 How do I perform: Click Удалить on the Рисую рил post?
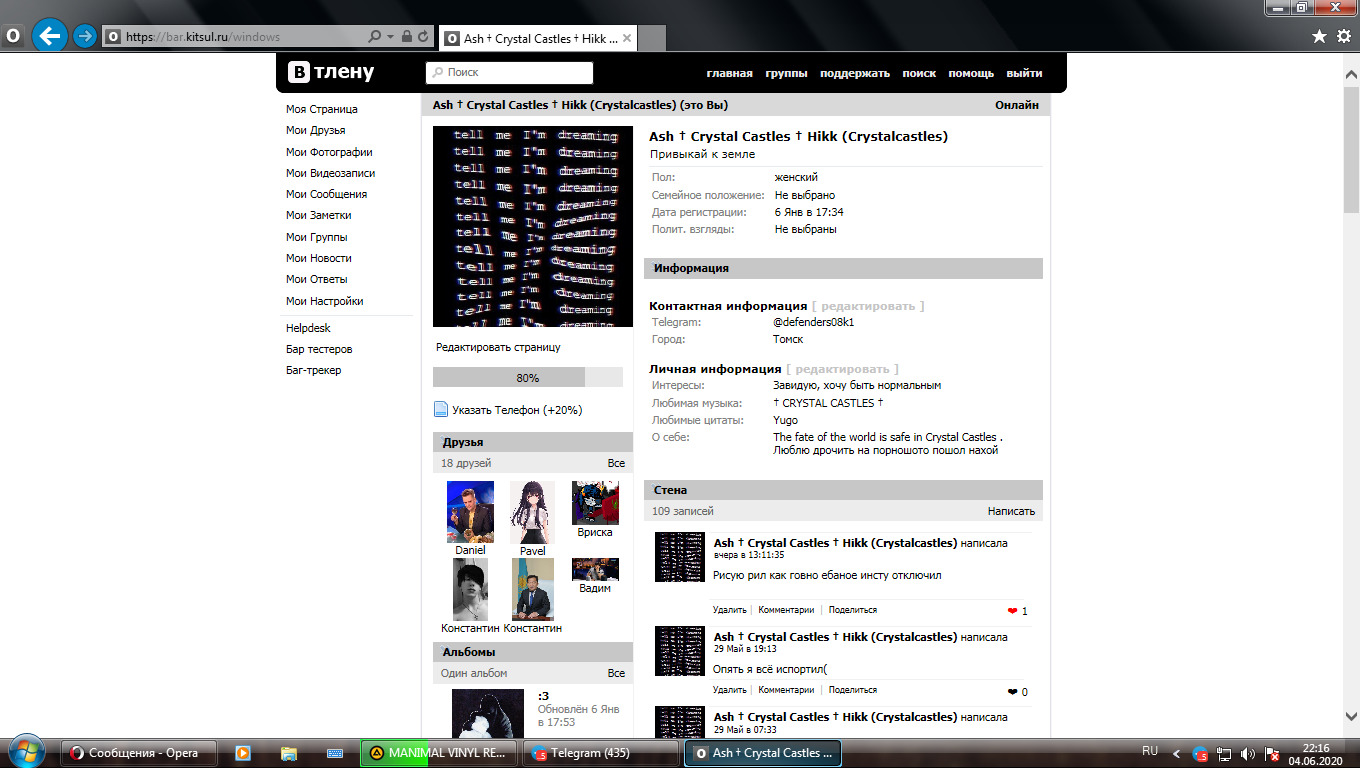(x=730, y=610)
